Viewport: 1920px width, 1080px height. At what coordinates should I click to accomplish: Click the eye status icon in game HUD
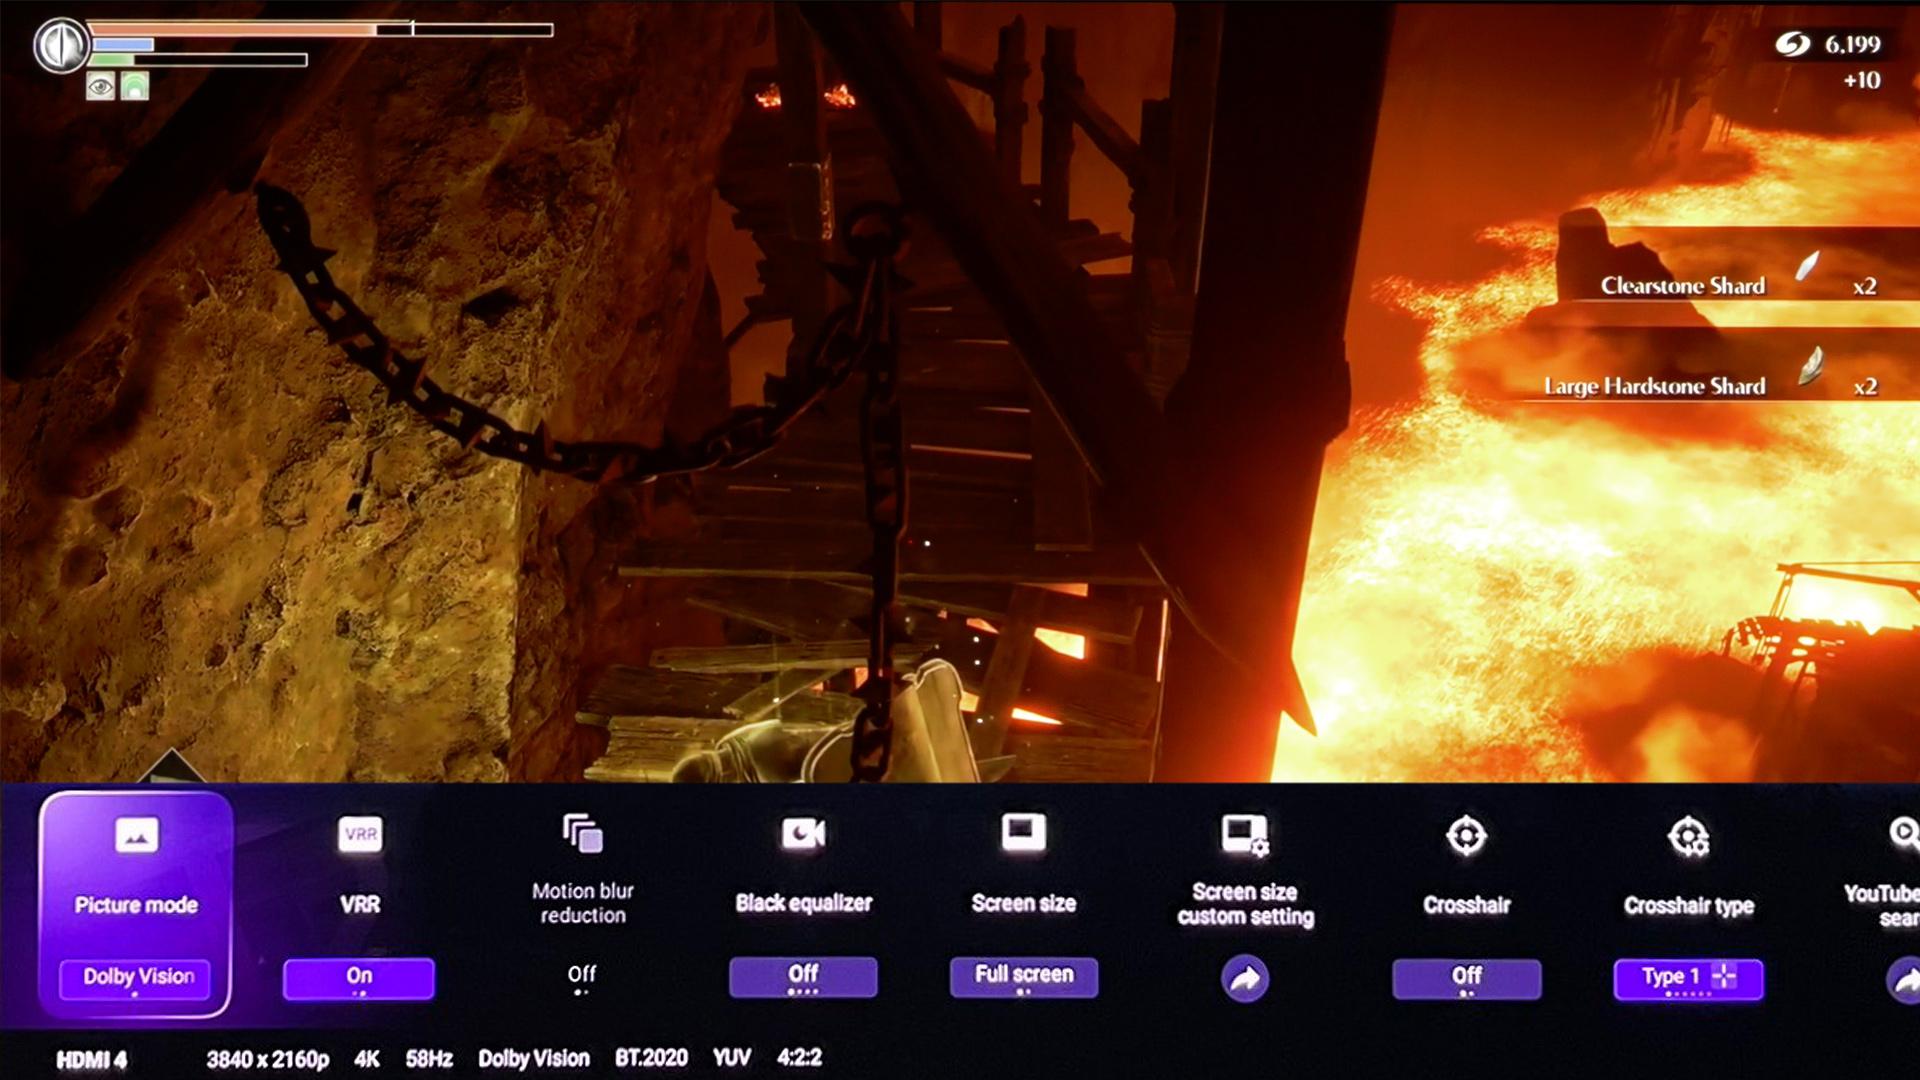(x=100, y=87)
